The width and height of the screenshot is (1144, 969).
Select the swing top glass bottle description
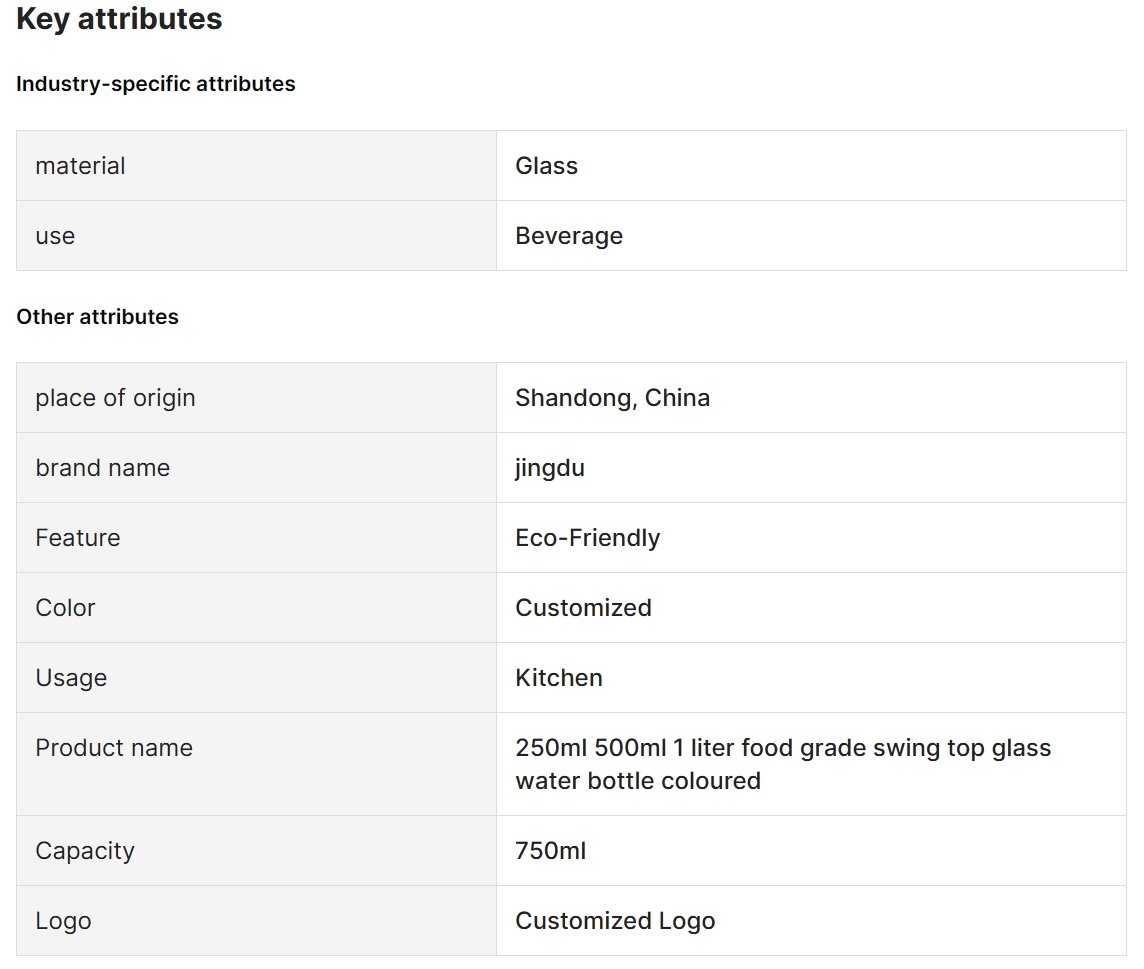coord(783,764)
